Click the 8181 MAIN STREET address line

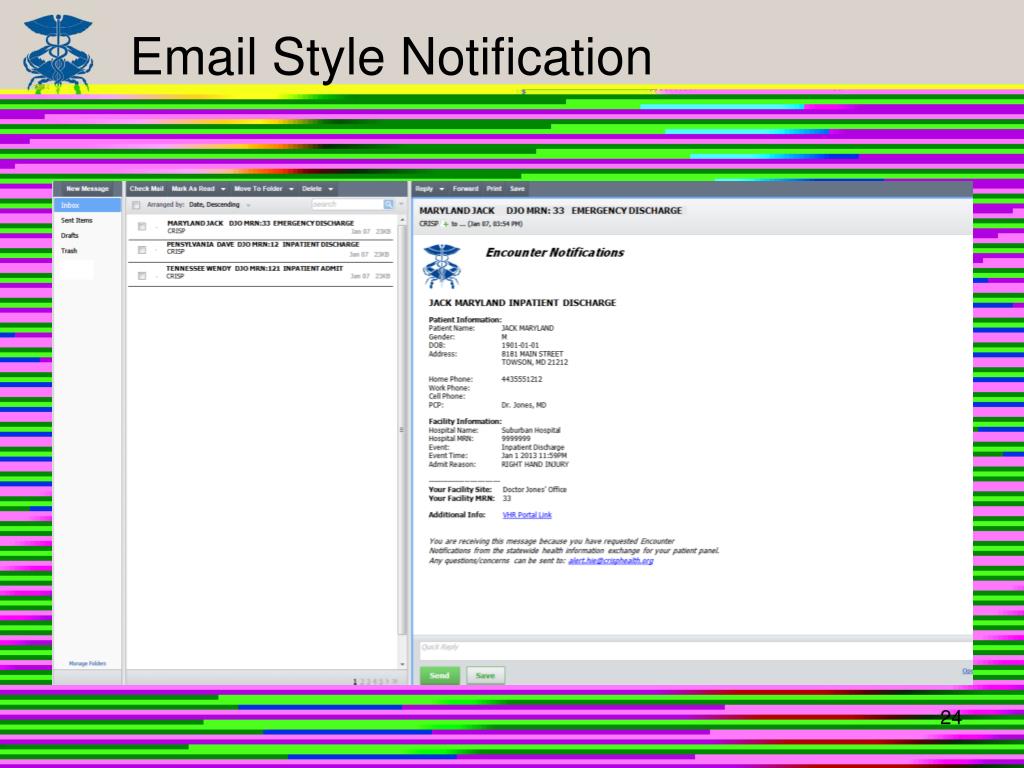coord(532,354)
